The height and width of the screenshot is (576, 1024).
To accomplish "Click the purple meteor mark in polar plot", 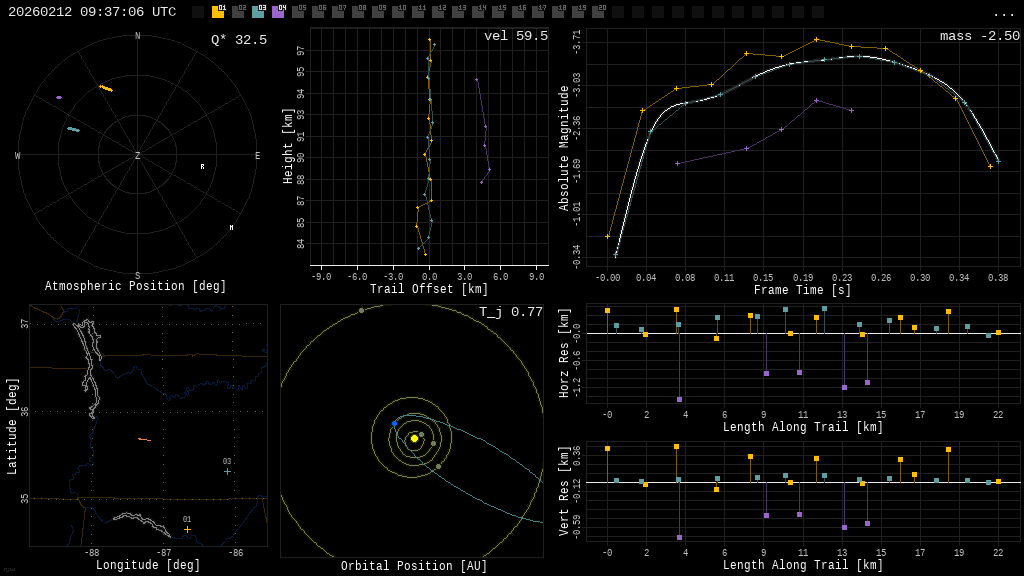I will [59, 98].
